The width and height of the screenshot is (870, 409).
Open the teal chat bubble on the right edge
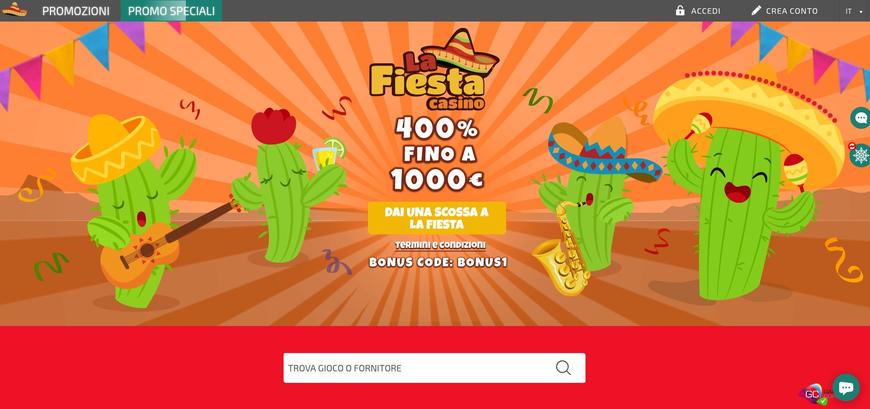[x=861, y=118]
